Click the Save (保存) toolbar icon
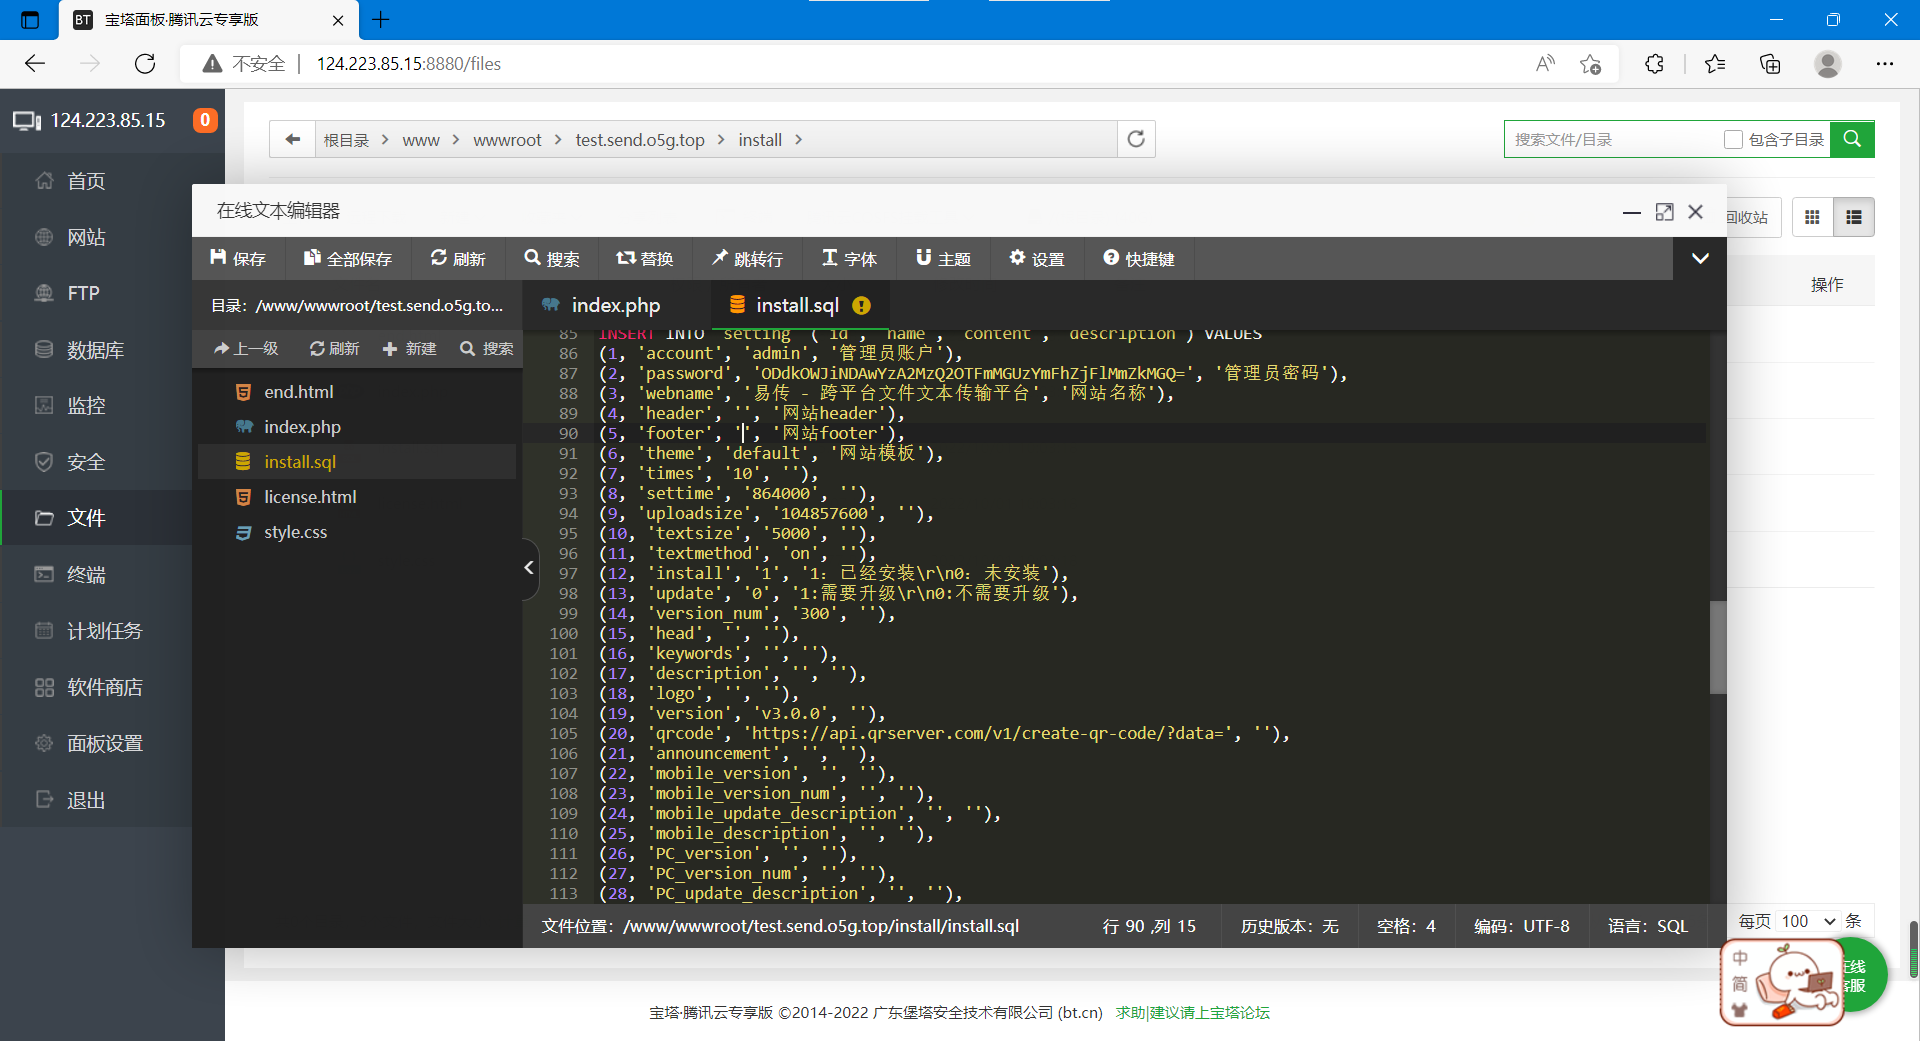Viewport: 1920px width, 1041px height. coord(238,259)
